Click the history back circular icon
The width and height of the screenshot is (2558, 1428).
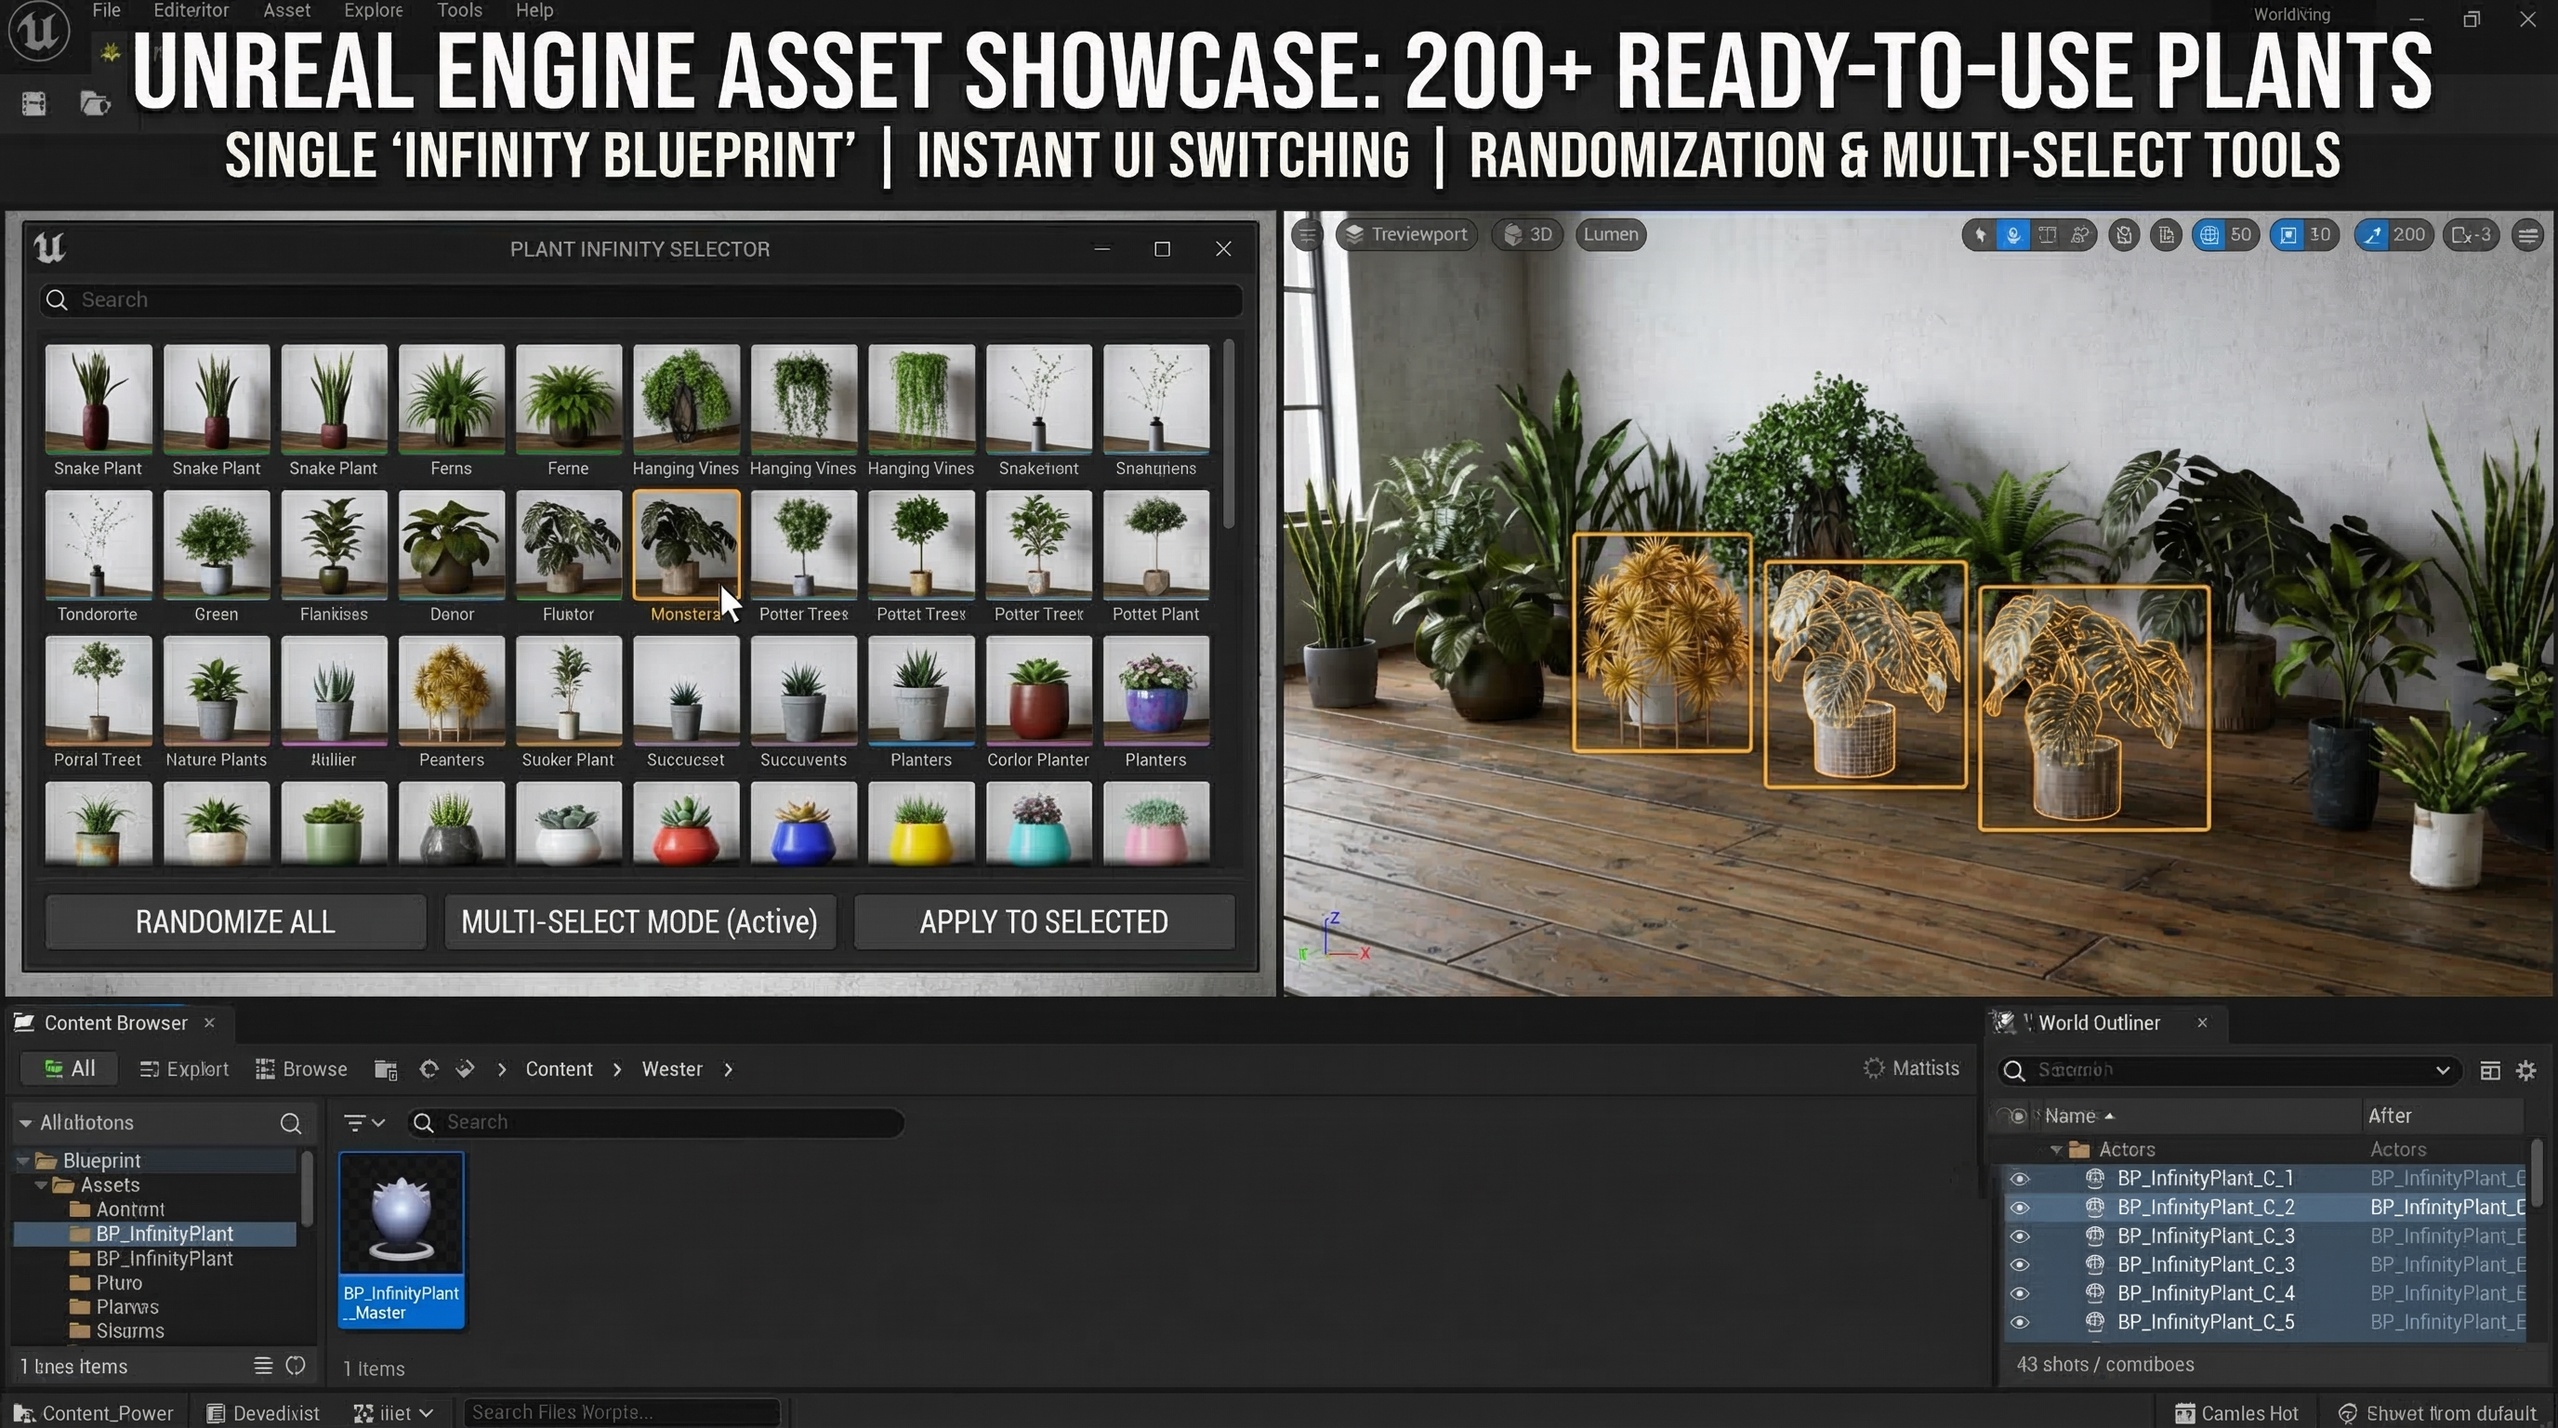pos(429,1068)
